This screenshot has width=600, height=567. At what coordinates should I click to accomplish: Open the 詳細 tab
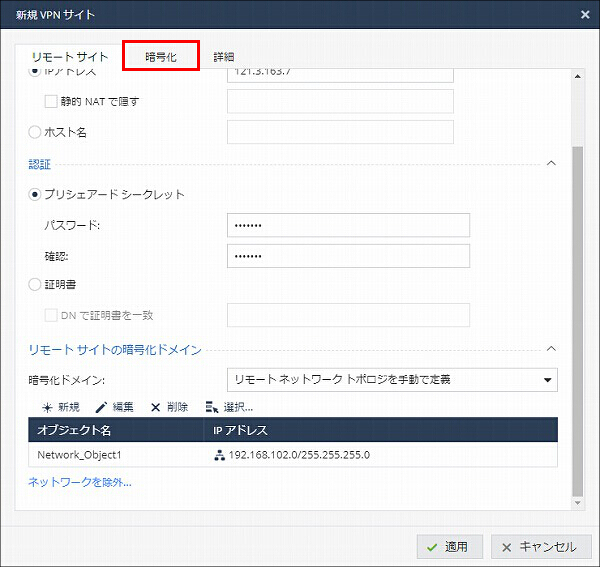224,57
